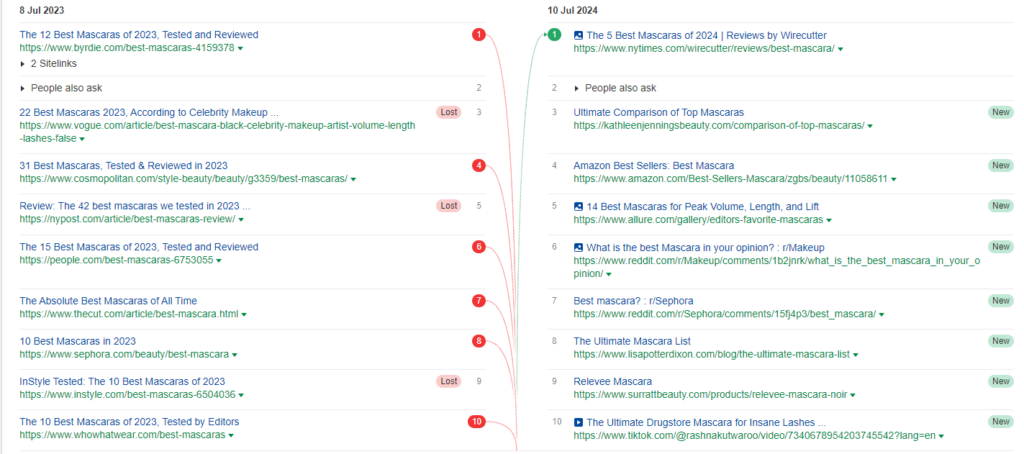Click red position 7 badge for The Cut
The width and height of the screenshot is (1024, 454).
[x=479, y=301]
